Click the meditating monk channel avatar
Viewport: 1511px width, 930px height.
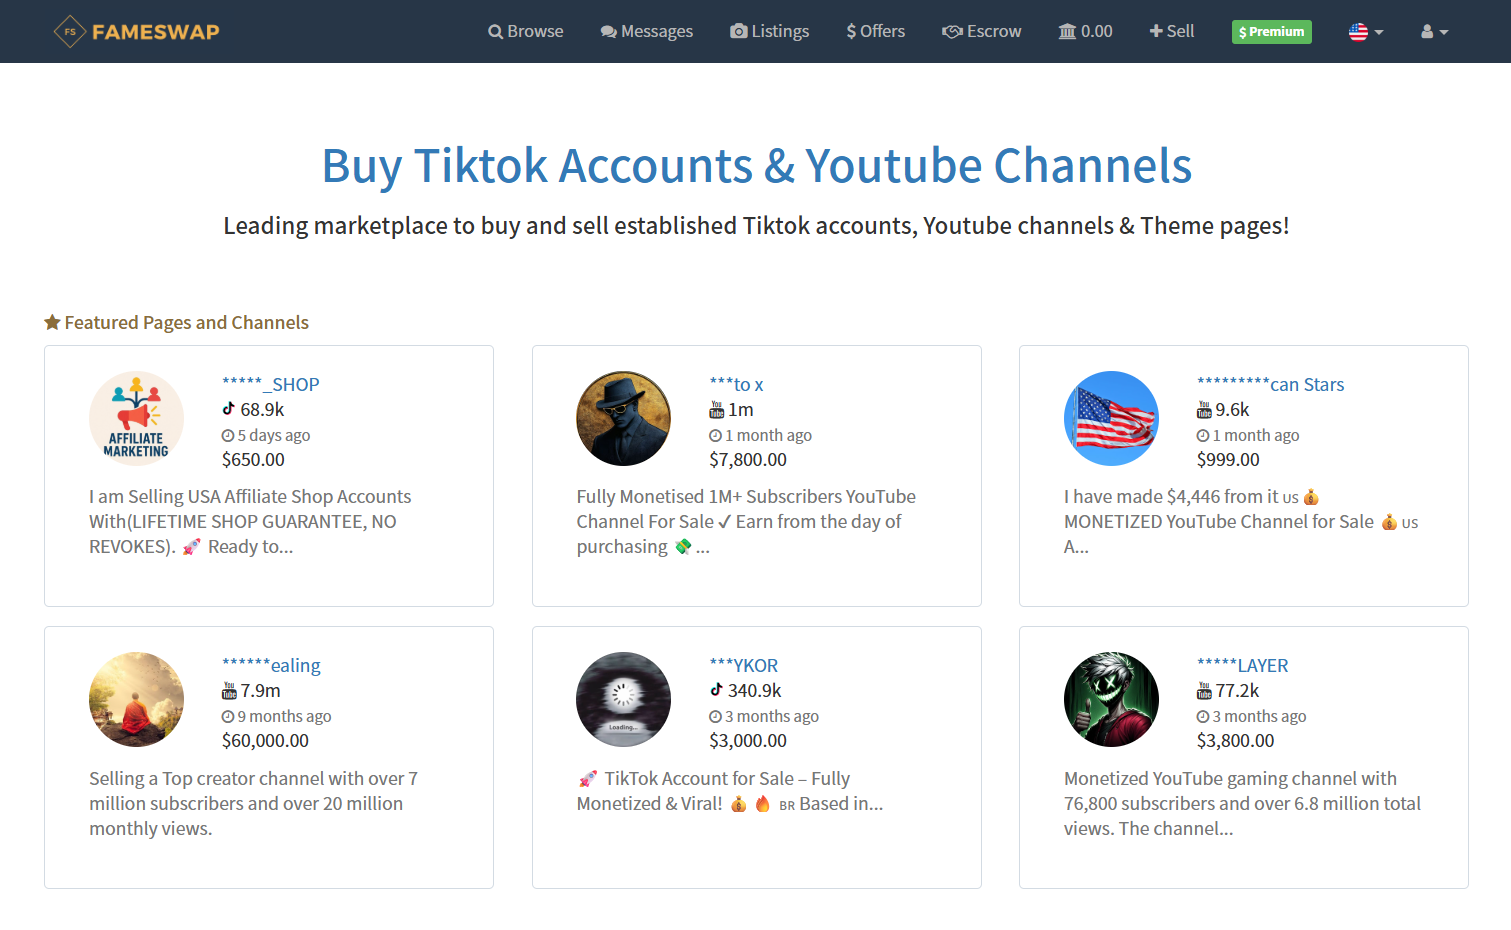(x=136, y=700)
